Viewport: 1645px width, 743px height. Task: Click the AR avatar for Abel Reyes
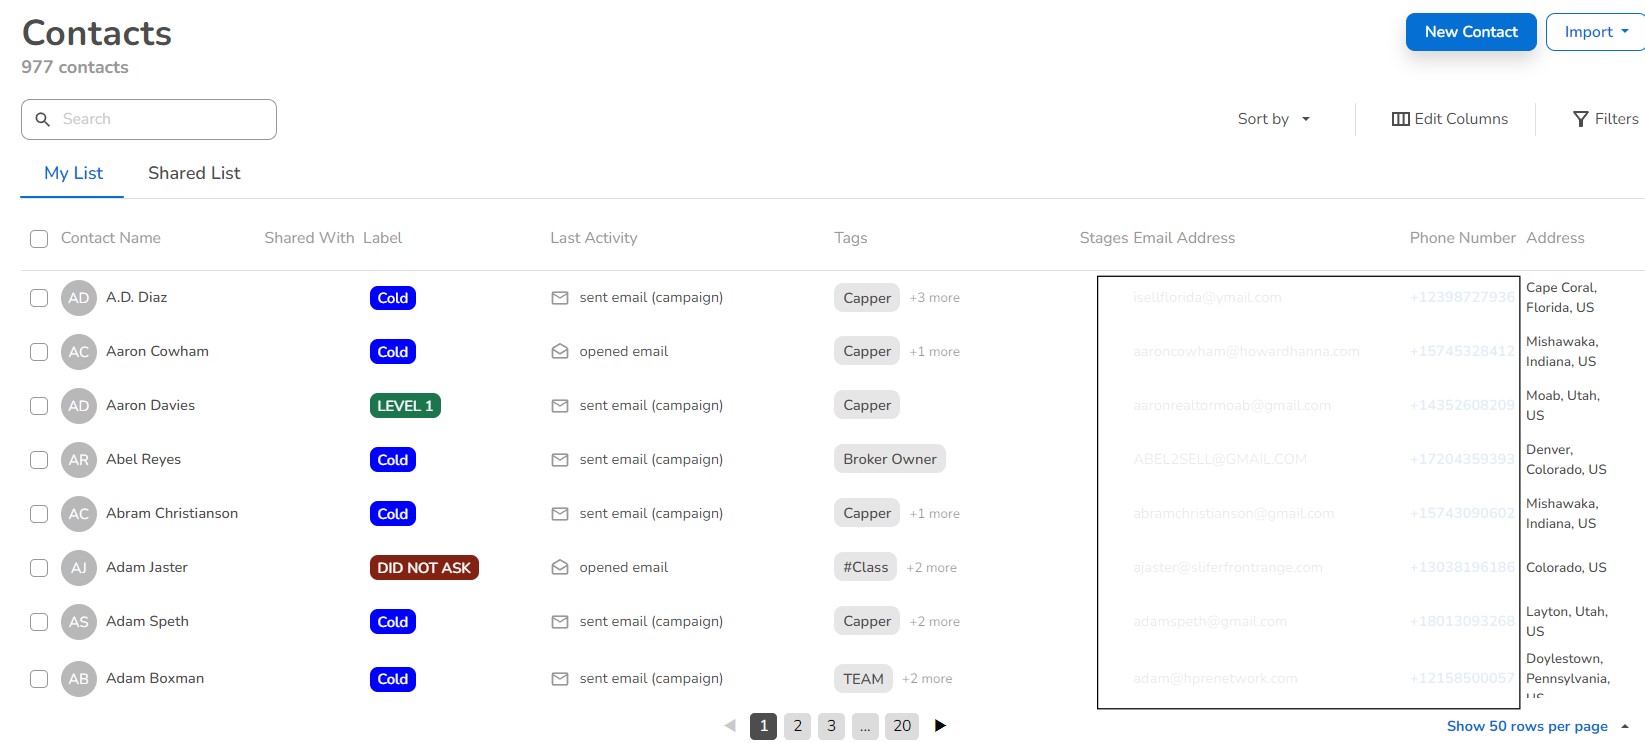click(79, 460)
